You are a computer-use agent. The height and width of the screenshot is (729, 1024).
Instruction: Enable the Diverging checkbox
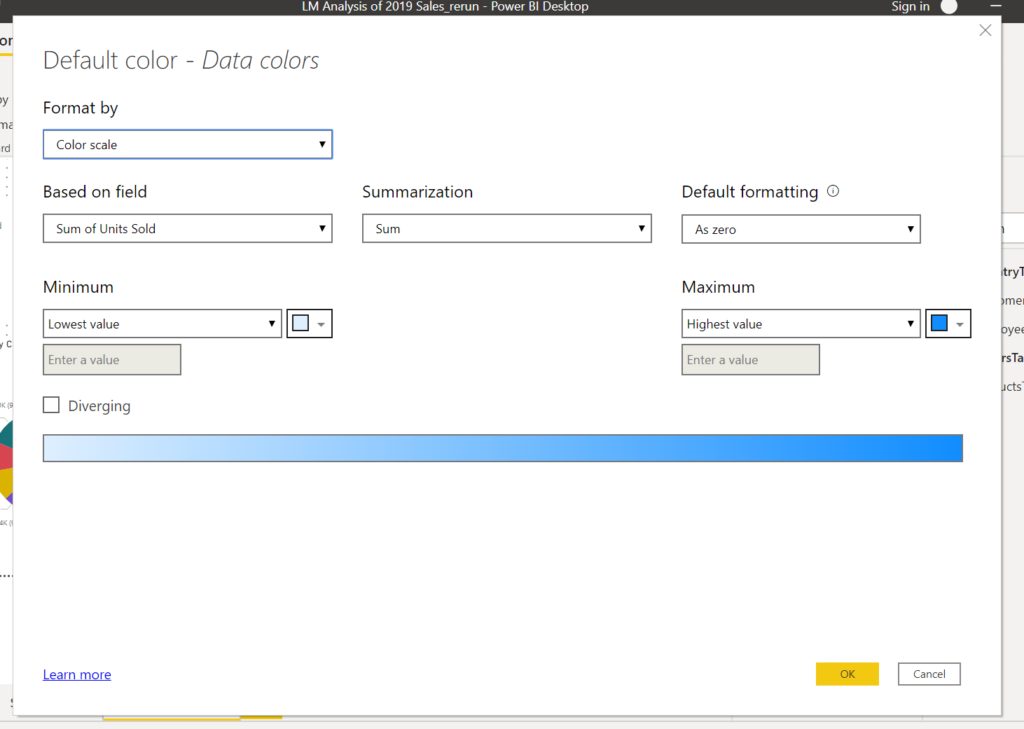52,405
